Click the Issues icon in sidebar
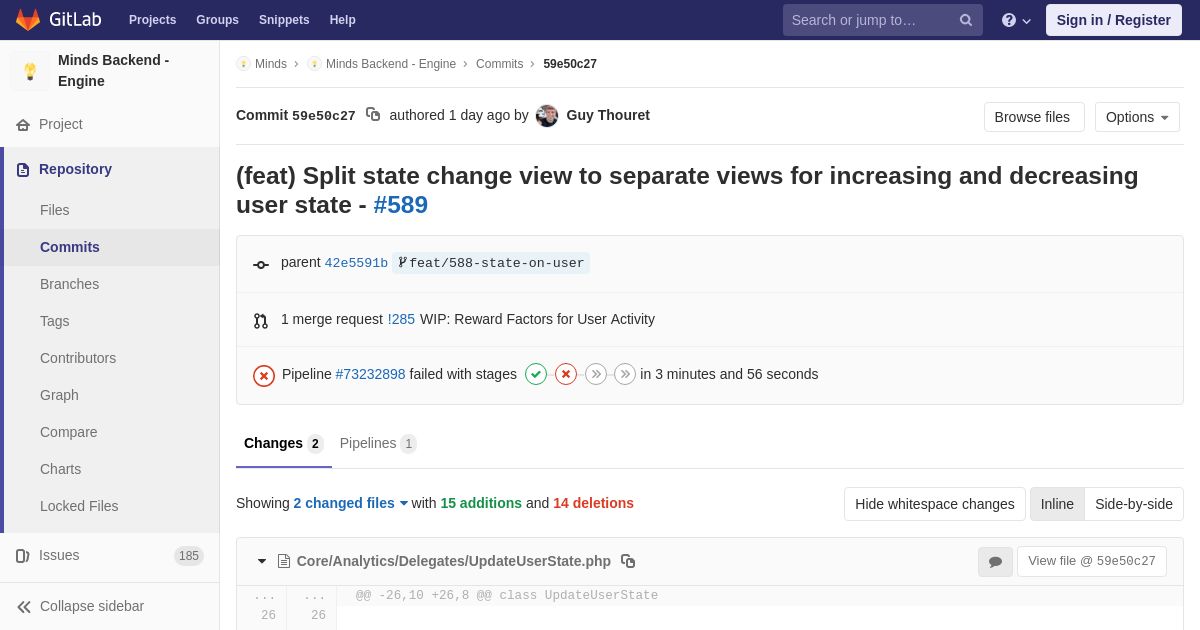Screen dimensions: 1200x630 [x=23, y=556]
